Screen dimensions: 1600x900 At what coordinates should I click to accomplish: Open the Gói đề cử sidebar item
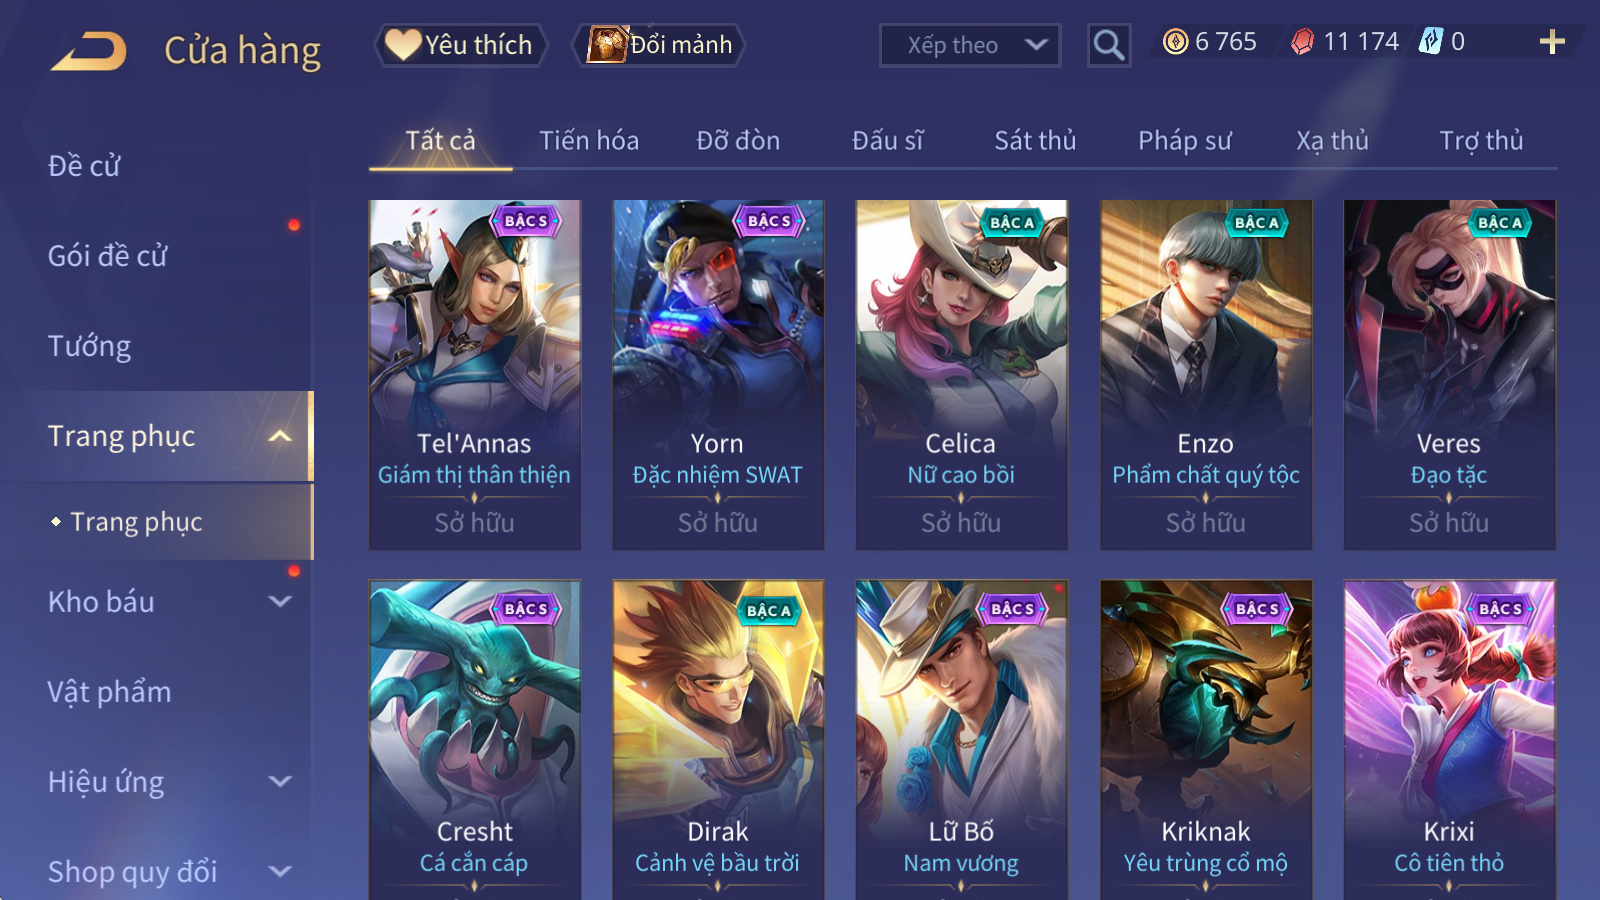(108, 257)
